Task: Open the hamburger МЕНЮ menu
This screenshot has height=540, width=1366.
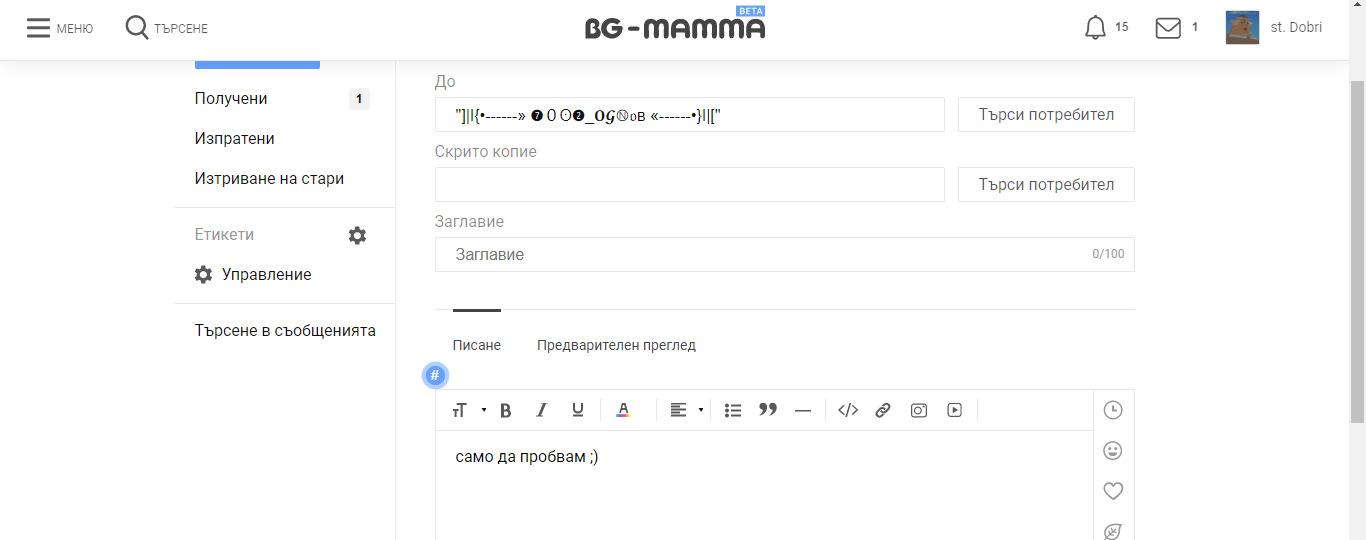Action: [x=59, y=28]
